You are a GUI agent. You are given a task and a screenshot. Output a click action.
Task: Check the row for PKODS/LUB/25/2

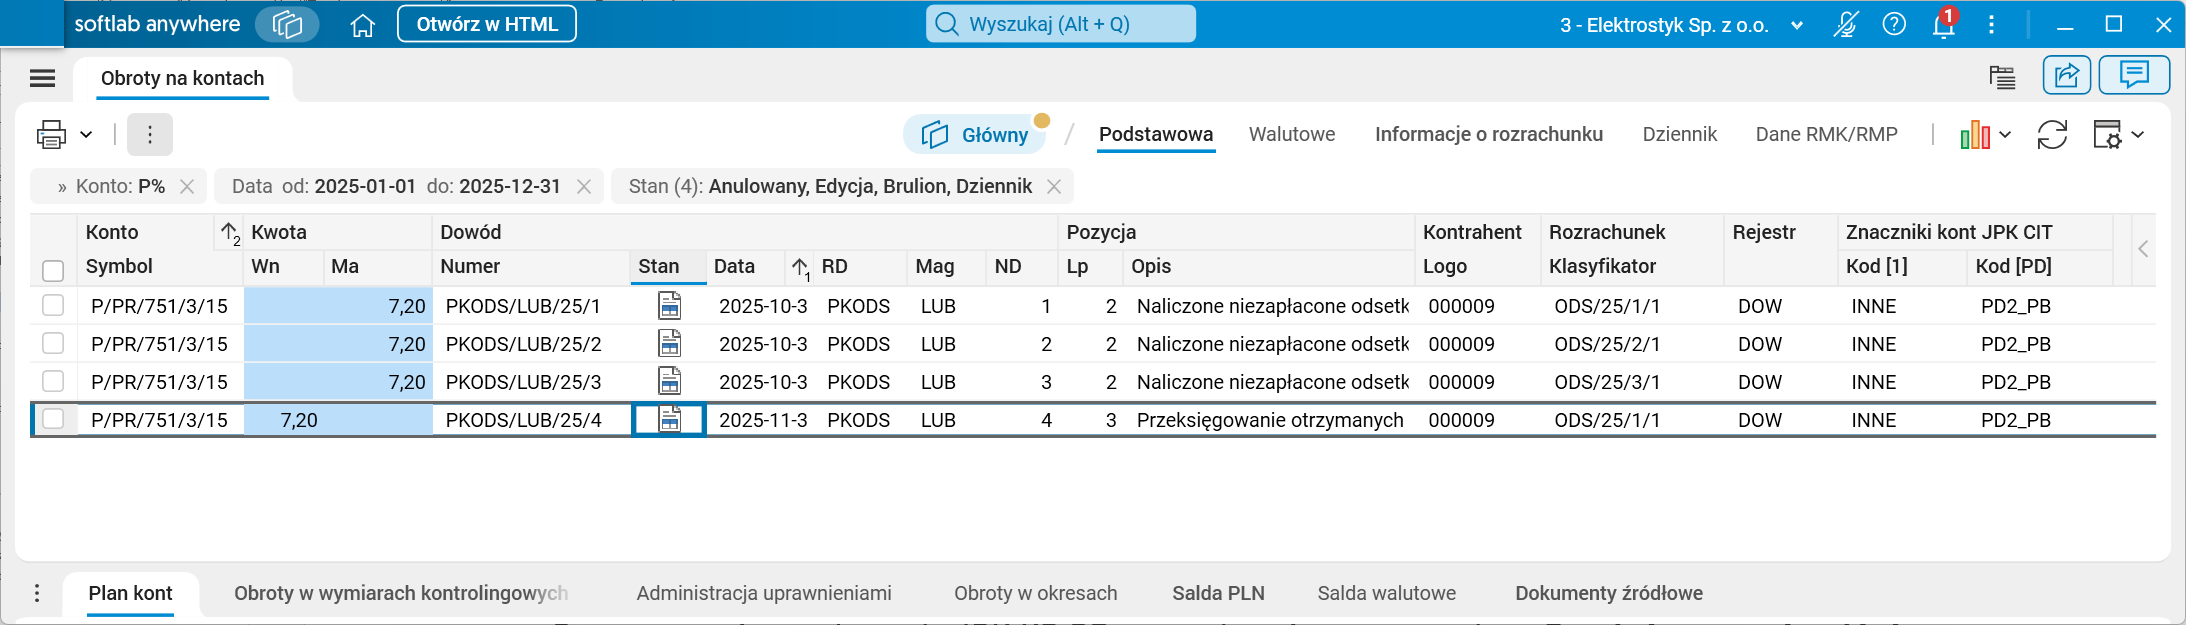click(53, 343)
